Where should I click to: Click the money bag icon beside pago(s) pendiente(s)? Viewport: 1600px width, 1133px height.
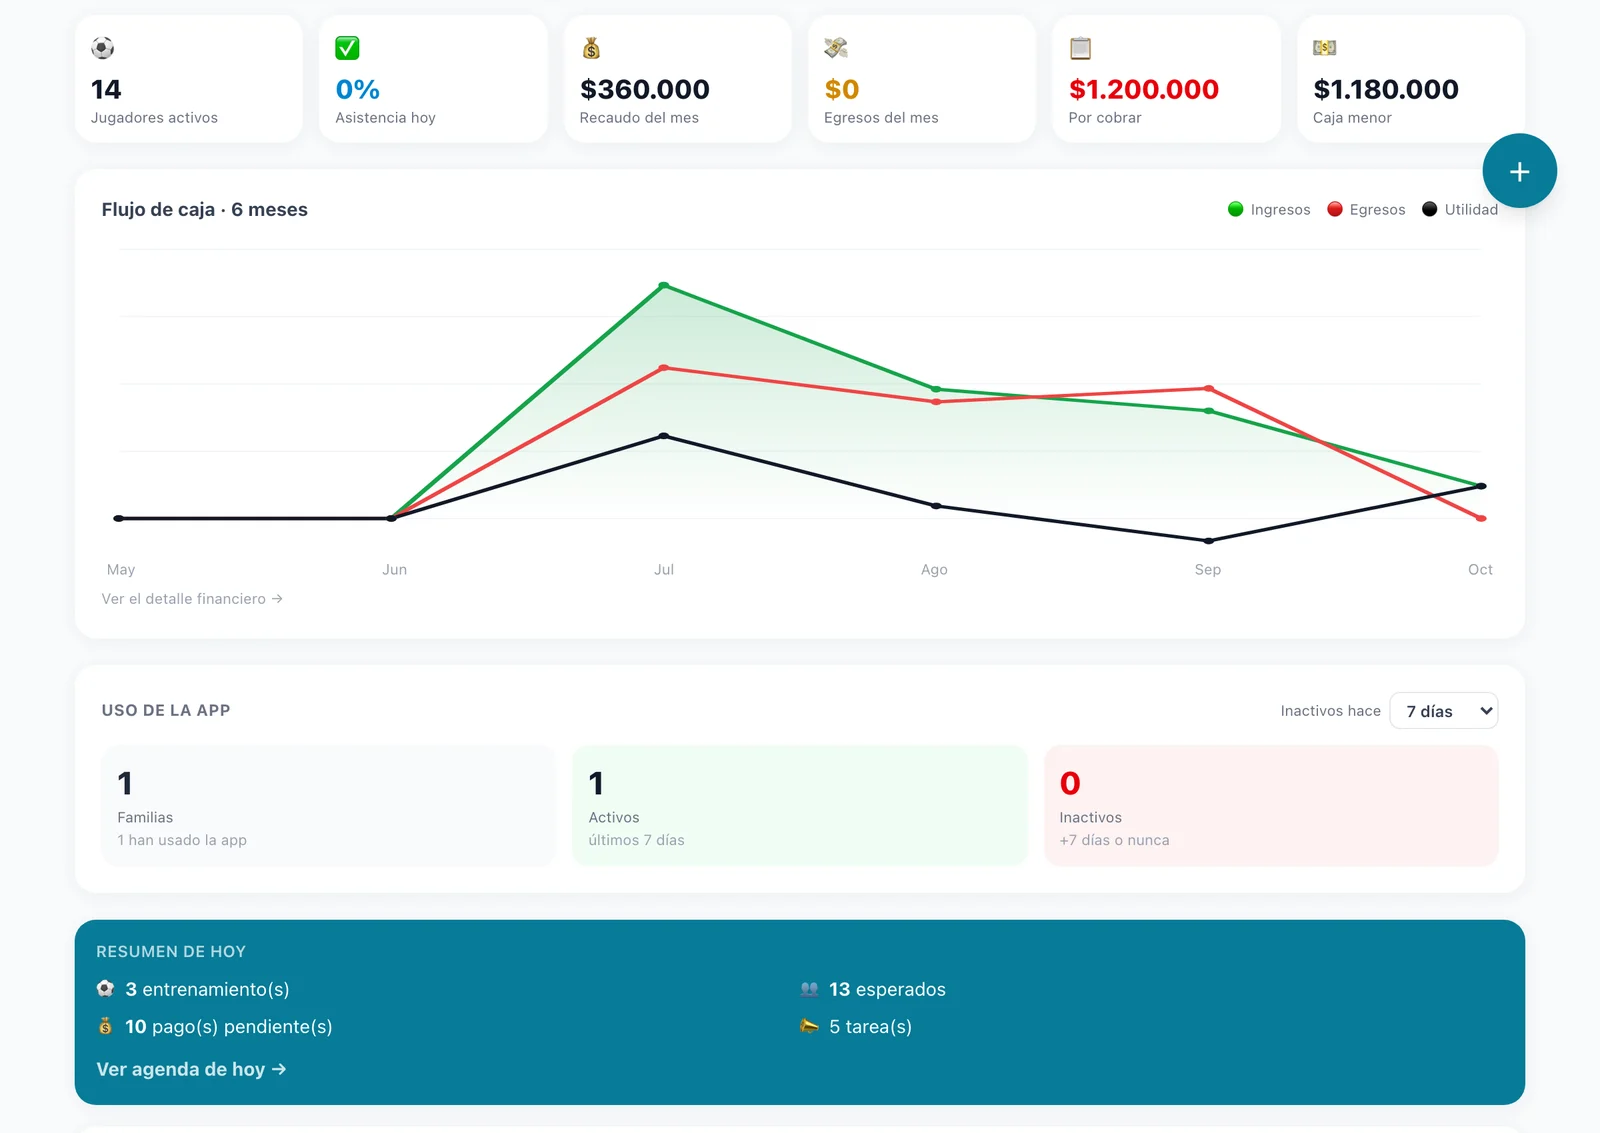click(x=106, y=1026)
